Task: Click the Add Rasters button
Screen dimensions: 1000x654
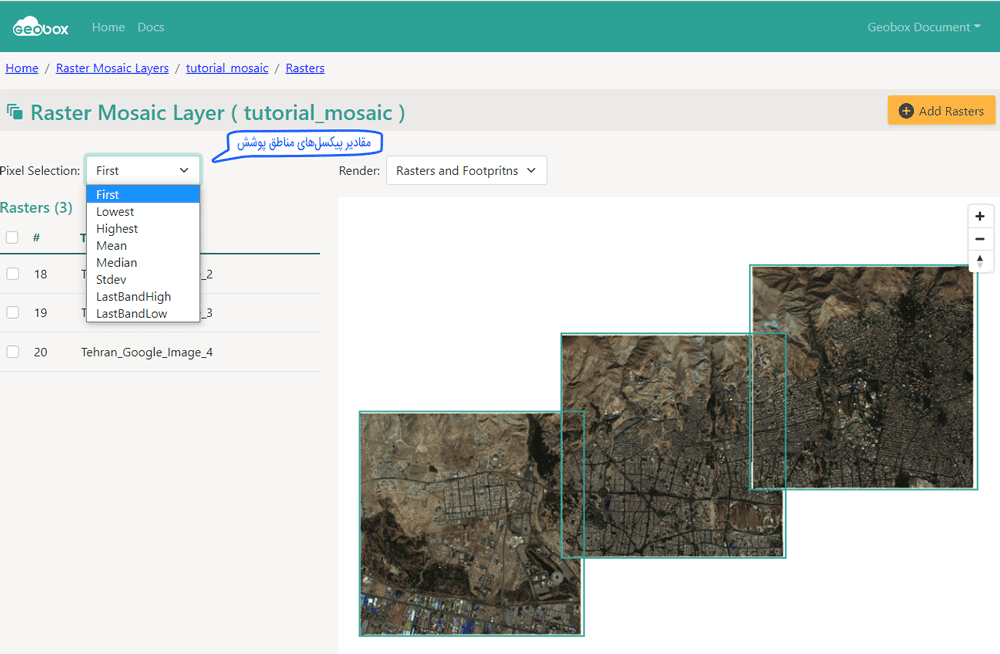Action: [x=941, y=111]
